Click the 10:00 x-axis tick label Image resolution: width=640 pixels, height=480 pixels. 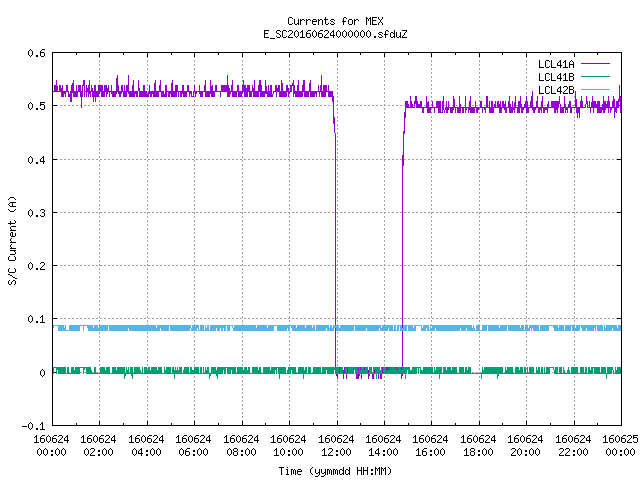click(288, 446)
